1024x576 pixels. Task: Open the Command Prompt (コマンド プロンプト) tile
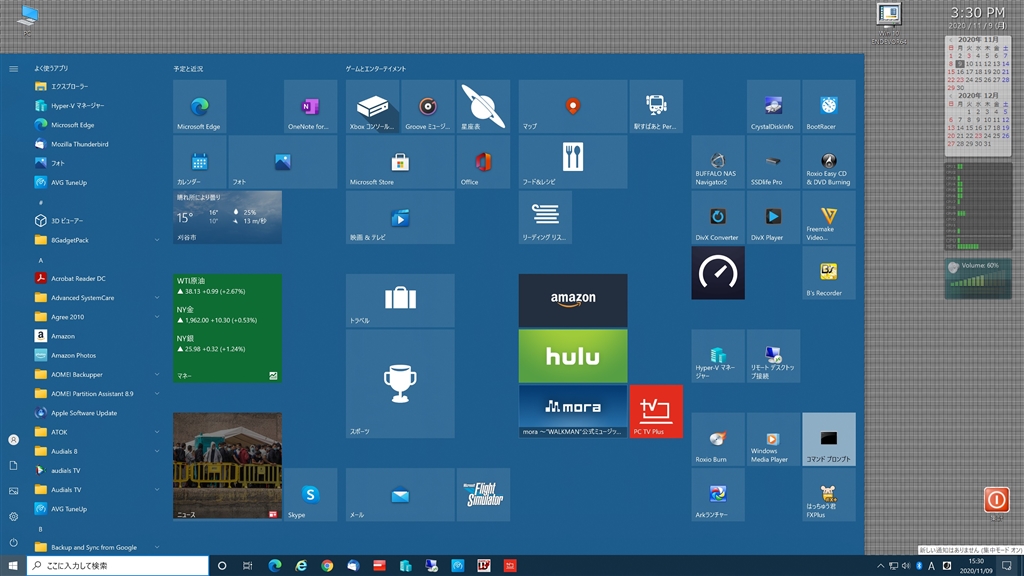coord(829,440)
